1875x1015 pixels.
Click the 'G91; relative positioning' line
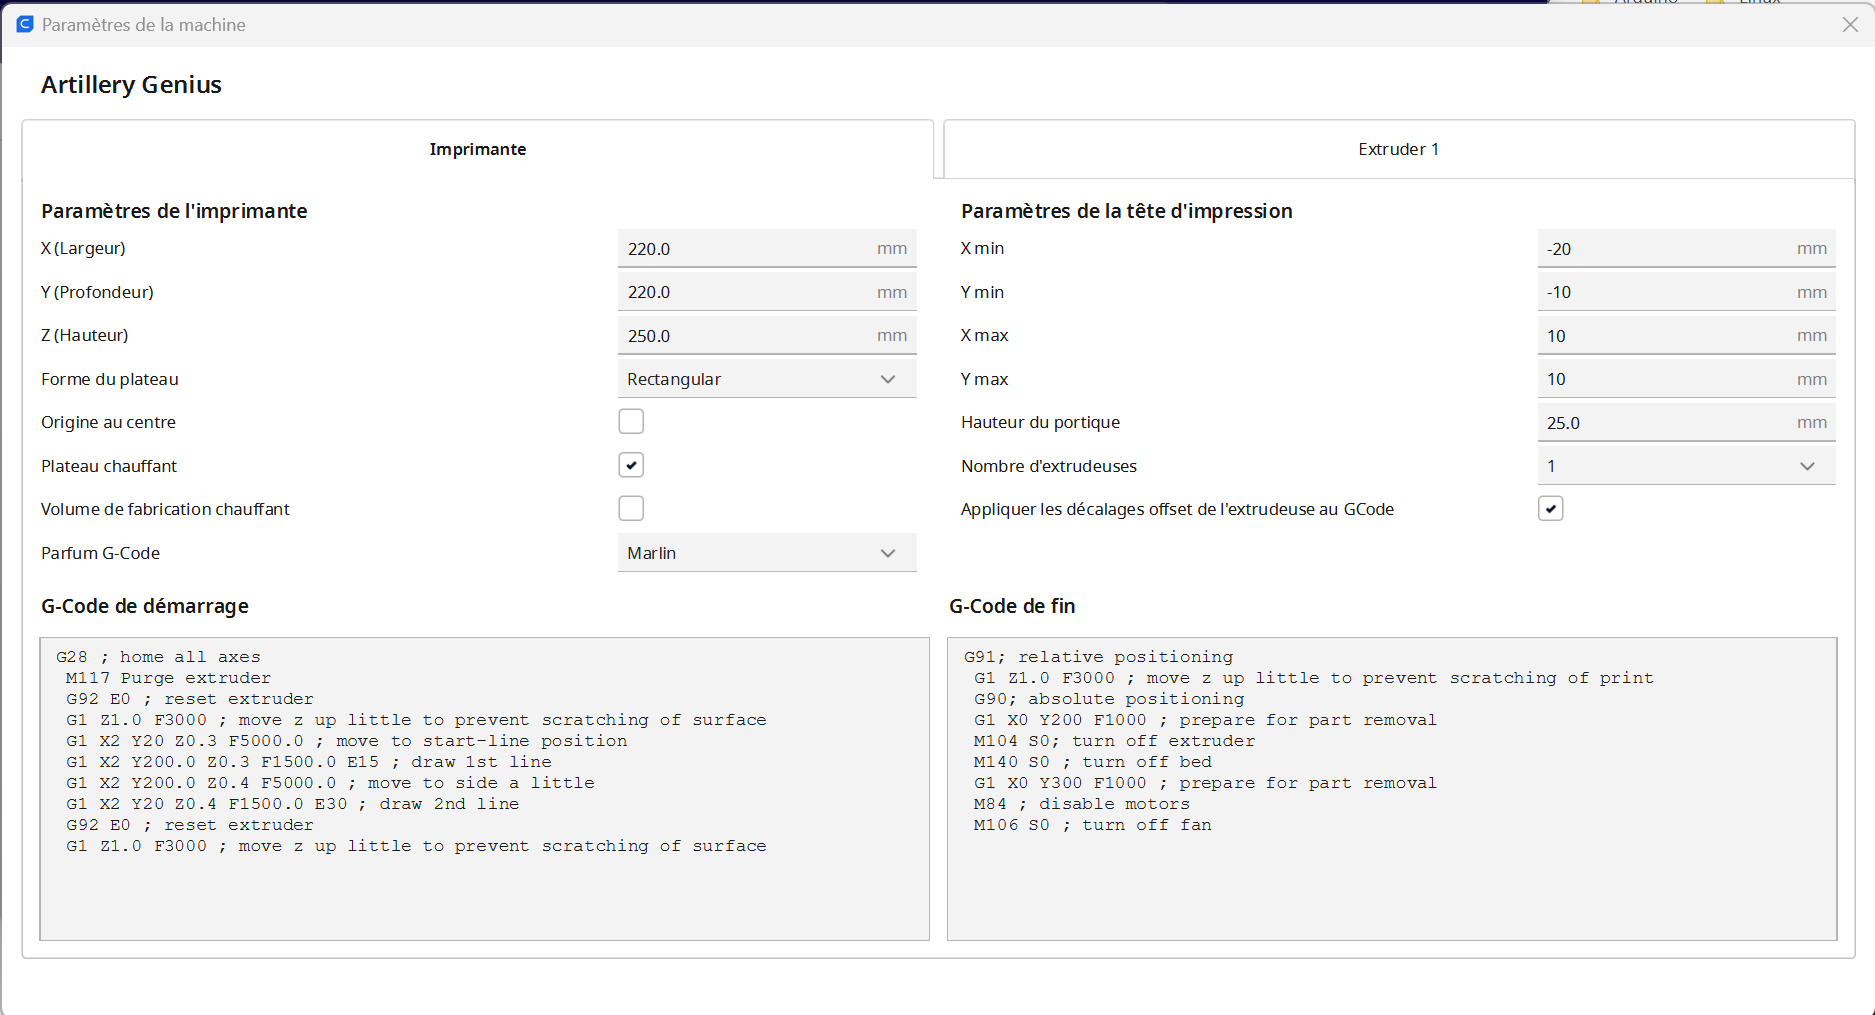click(x=1099, y=657)
